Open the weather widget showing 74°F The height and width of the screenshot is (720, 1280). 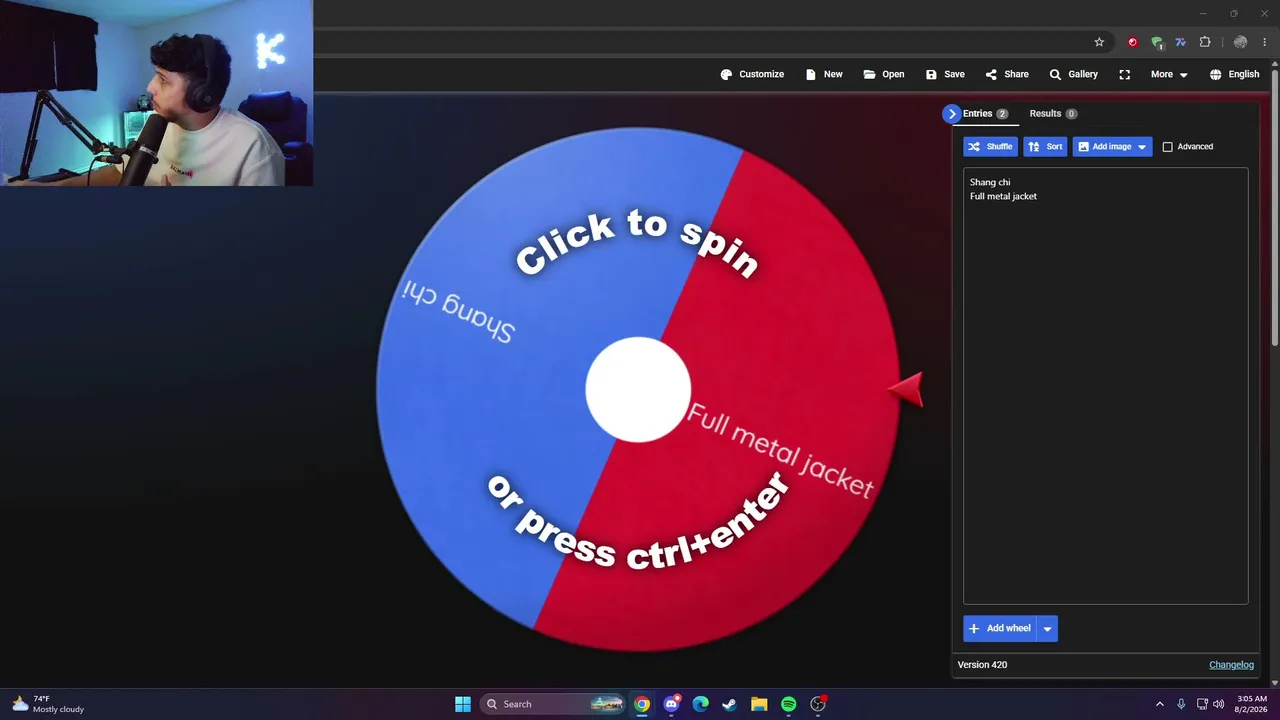(48, 704)
